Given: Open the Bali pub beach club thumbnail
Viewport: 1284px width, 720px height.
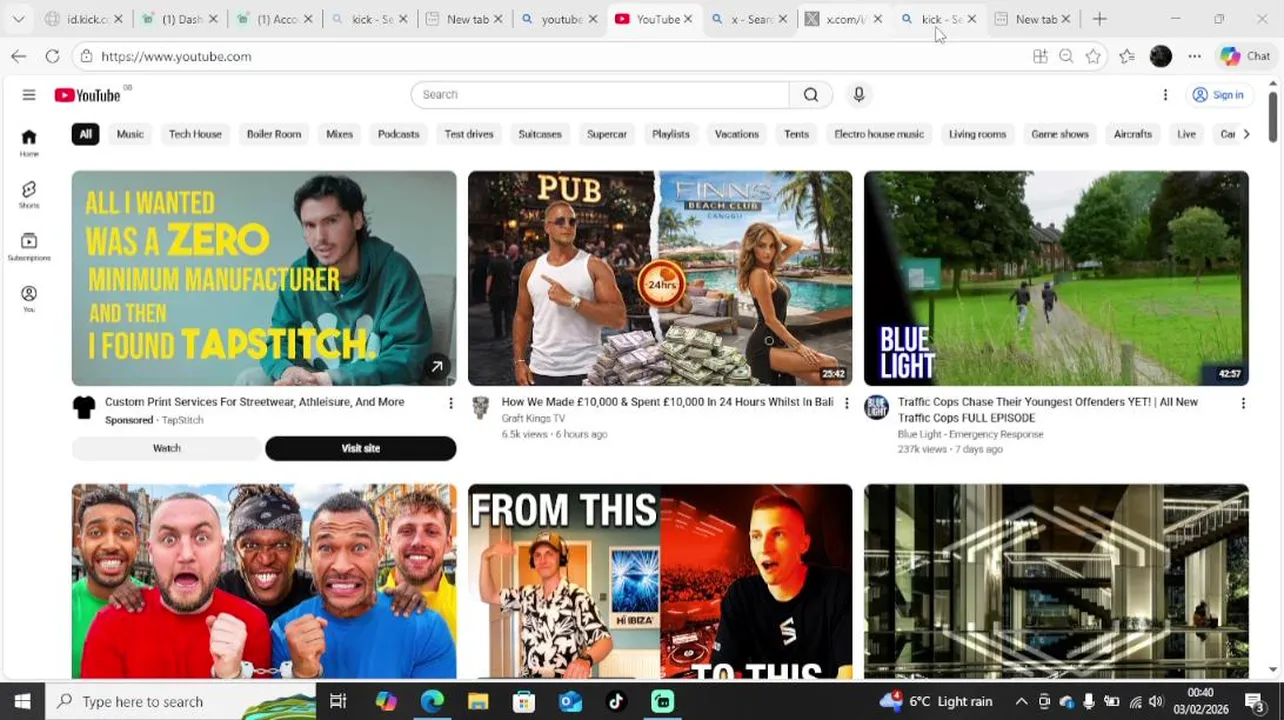Looking at the screenshot, I should (x=660, y=278).
